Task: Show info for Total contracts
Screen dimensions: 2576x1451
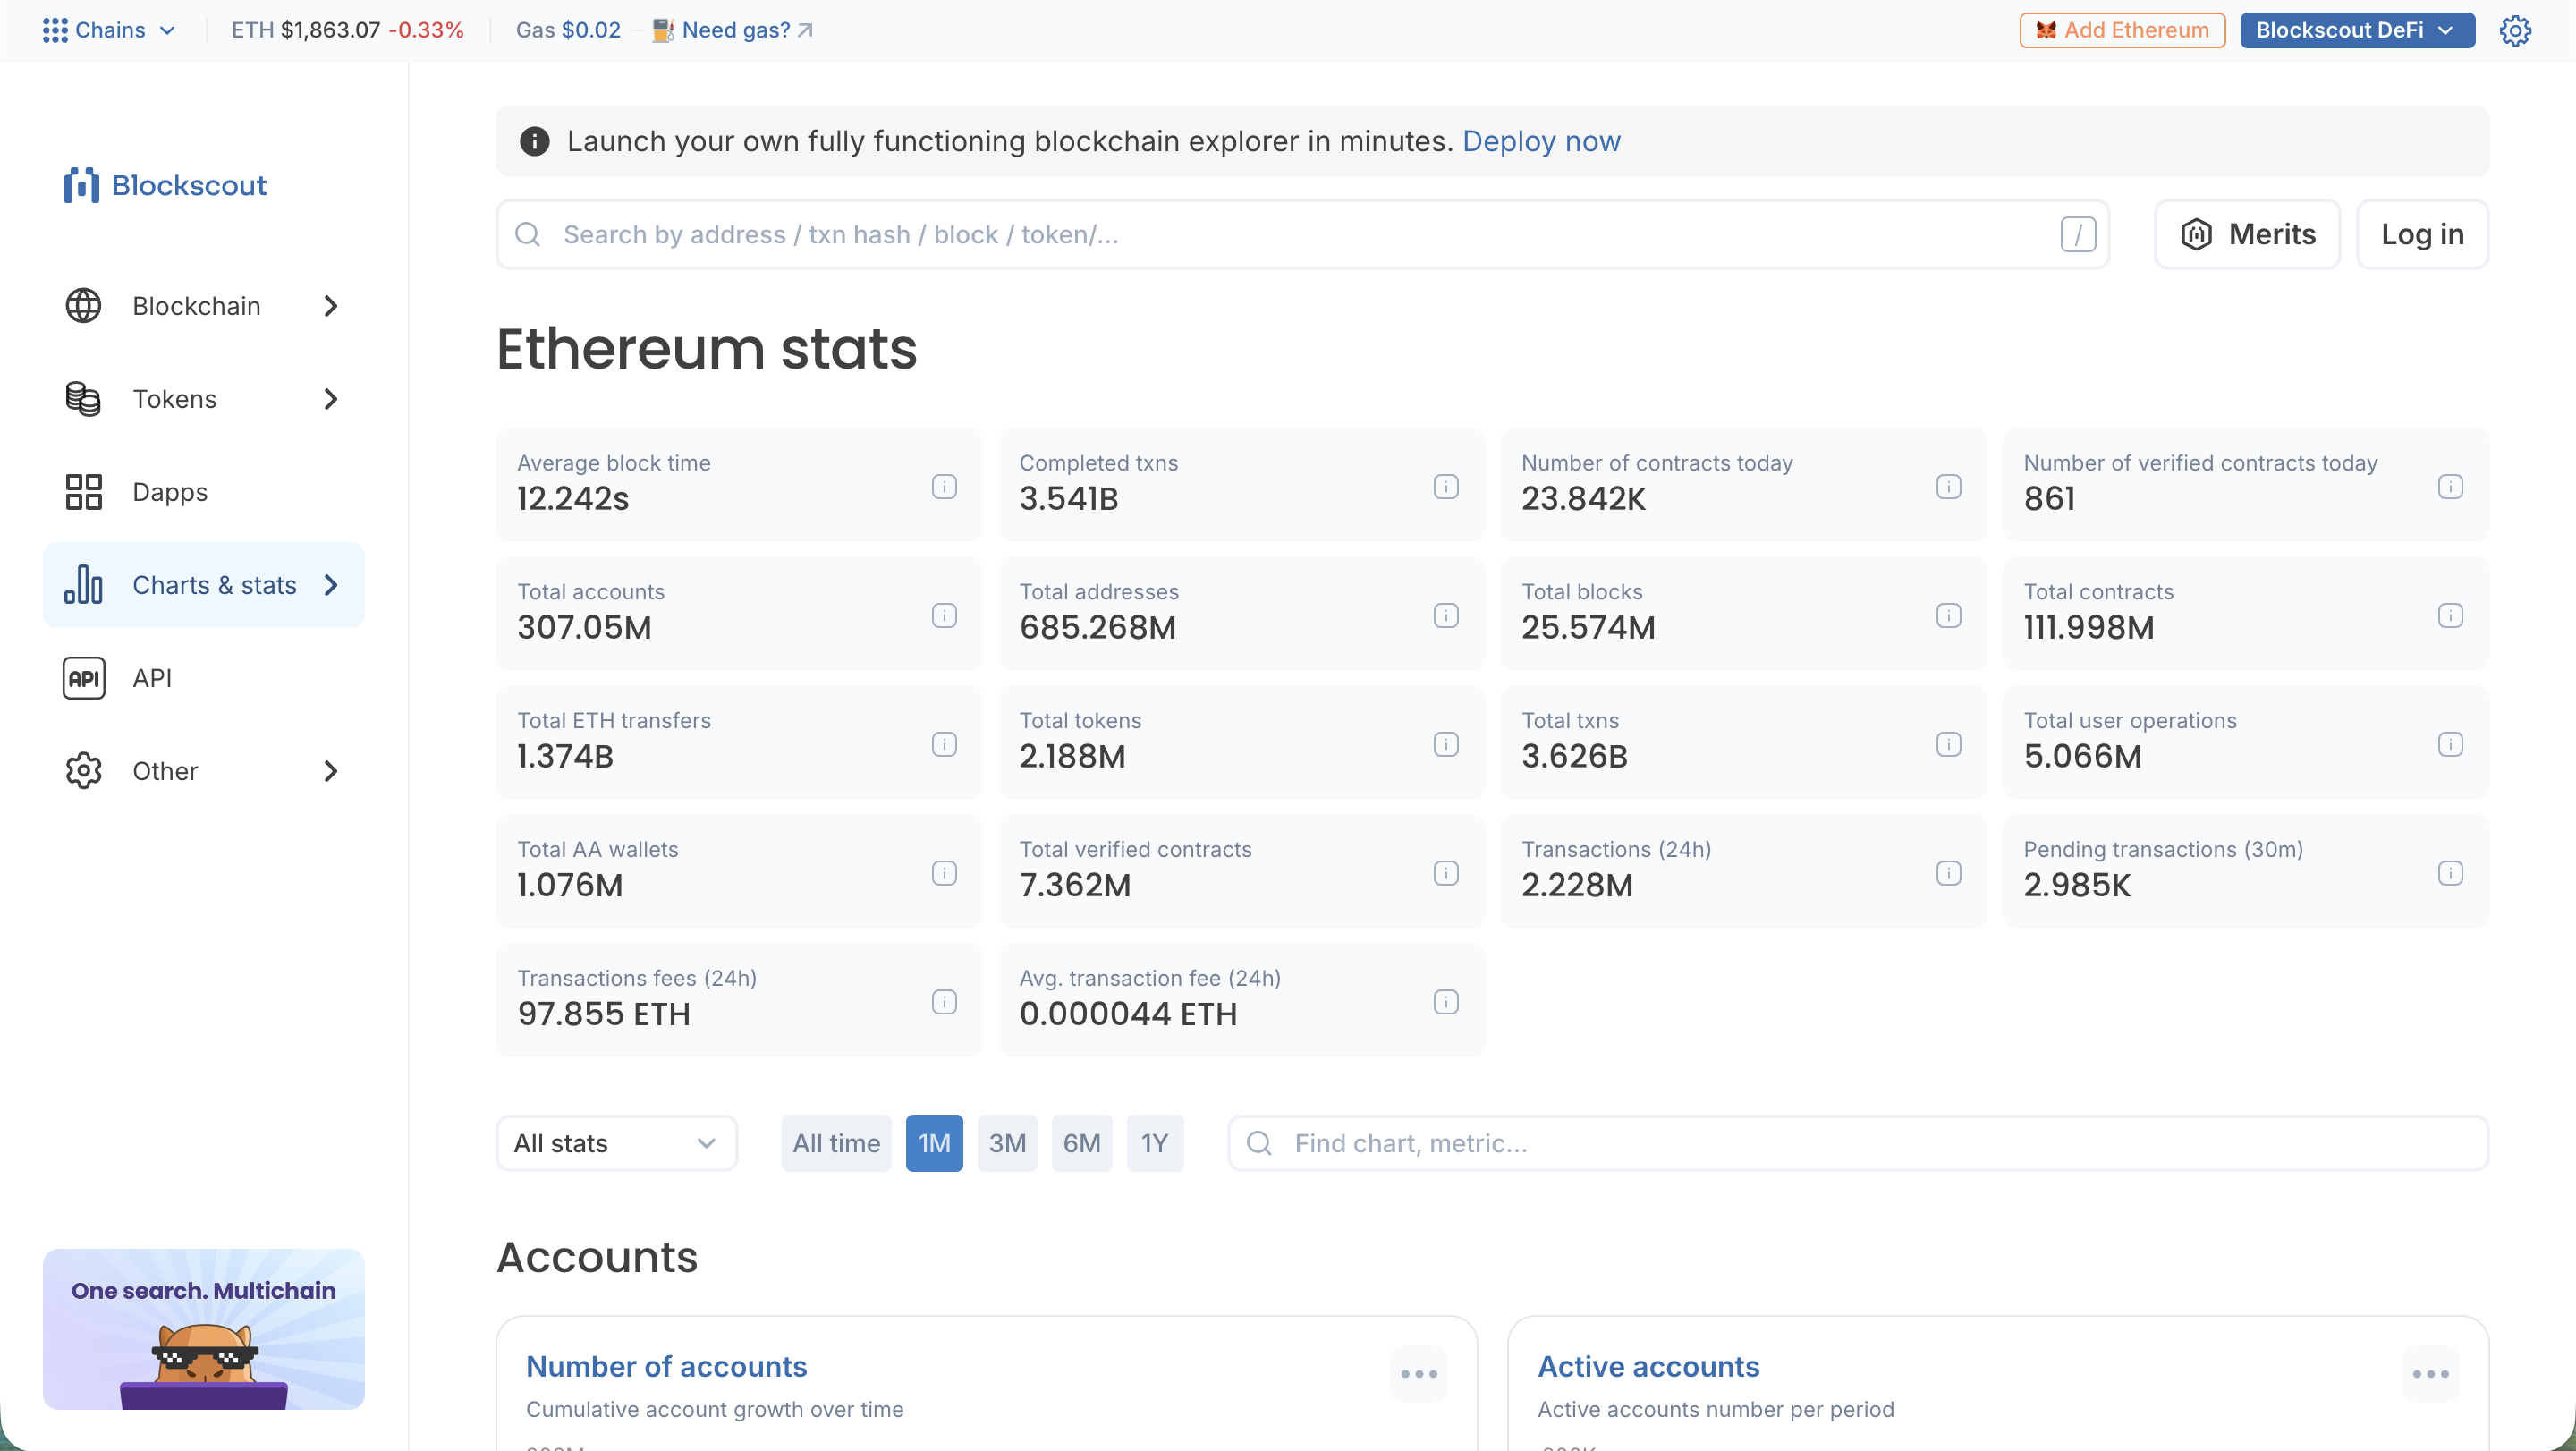Action: (2450, 615)
